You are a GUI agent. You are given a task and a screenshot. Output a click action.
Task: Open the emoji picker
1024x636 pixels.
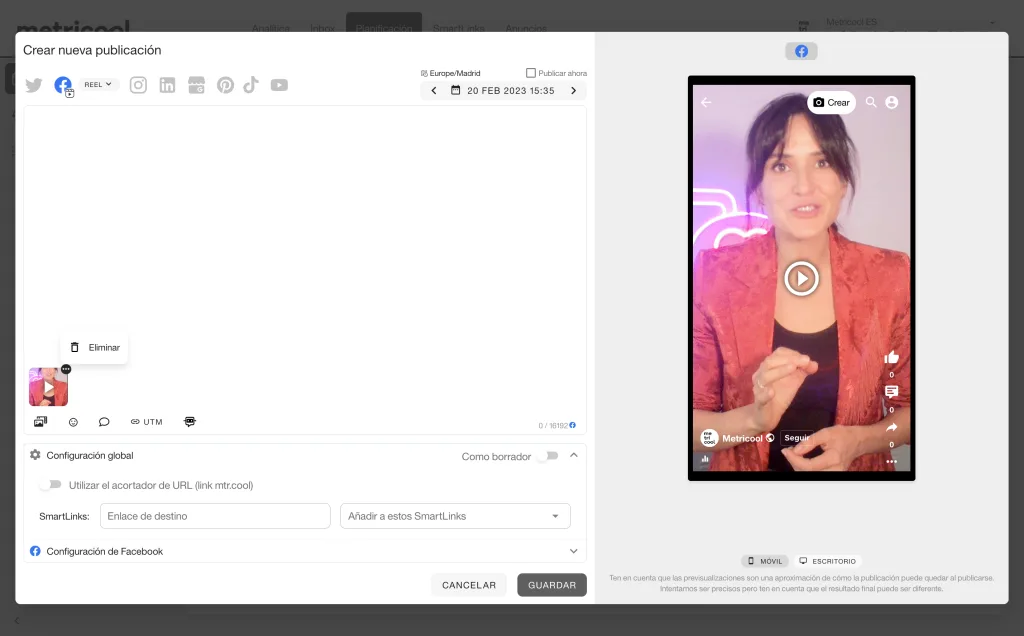(73, 422)
